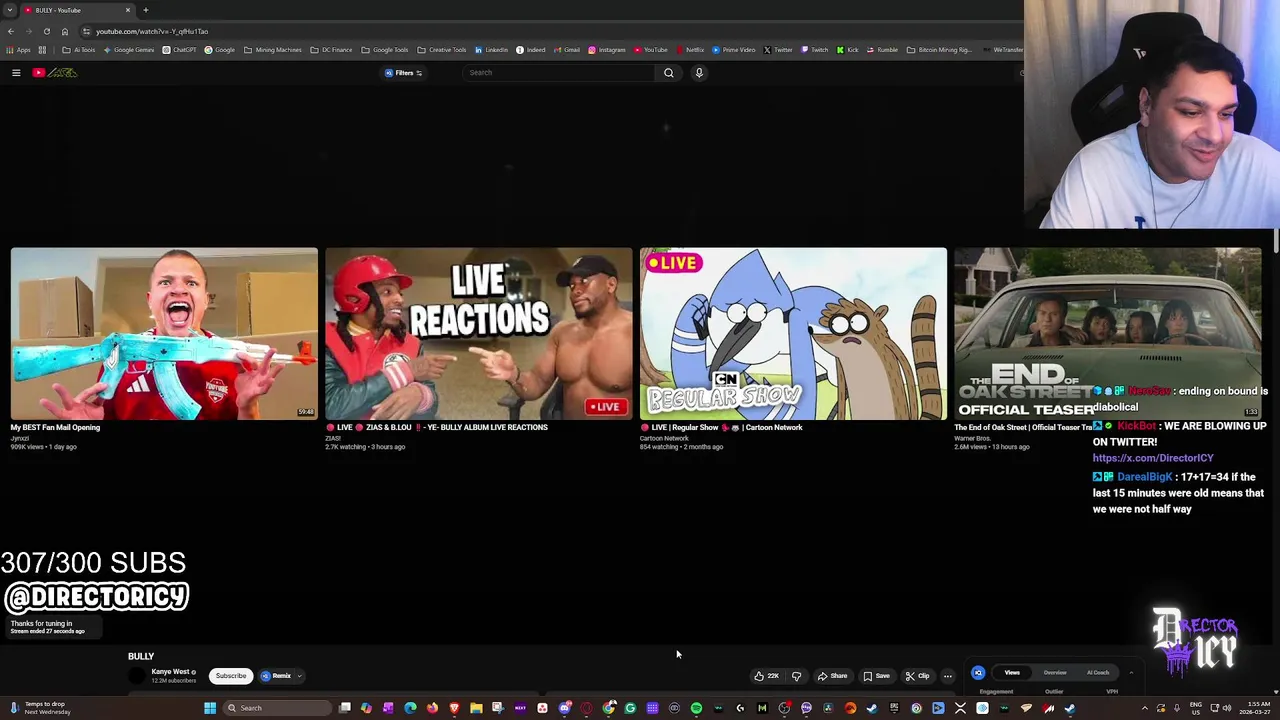
Task: Activate voice search microphone icon
Action: pos(699,72)
